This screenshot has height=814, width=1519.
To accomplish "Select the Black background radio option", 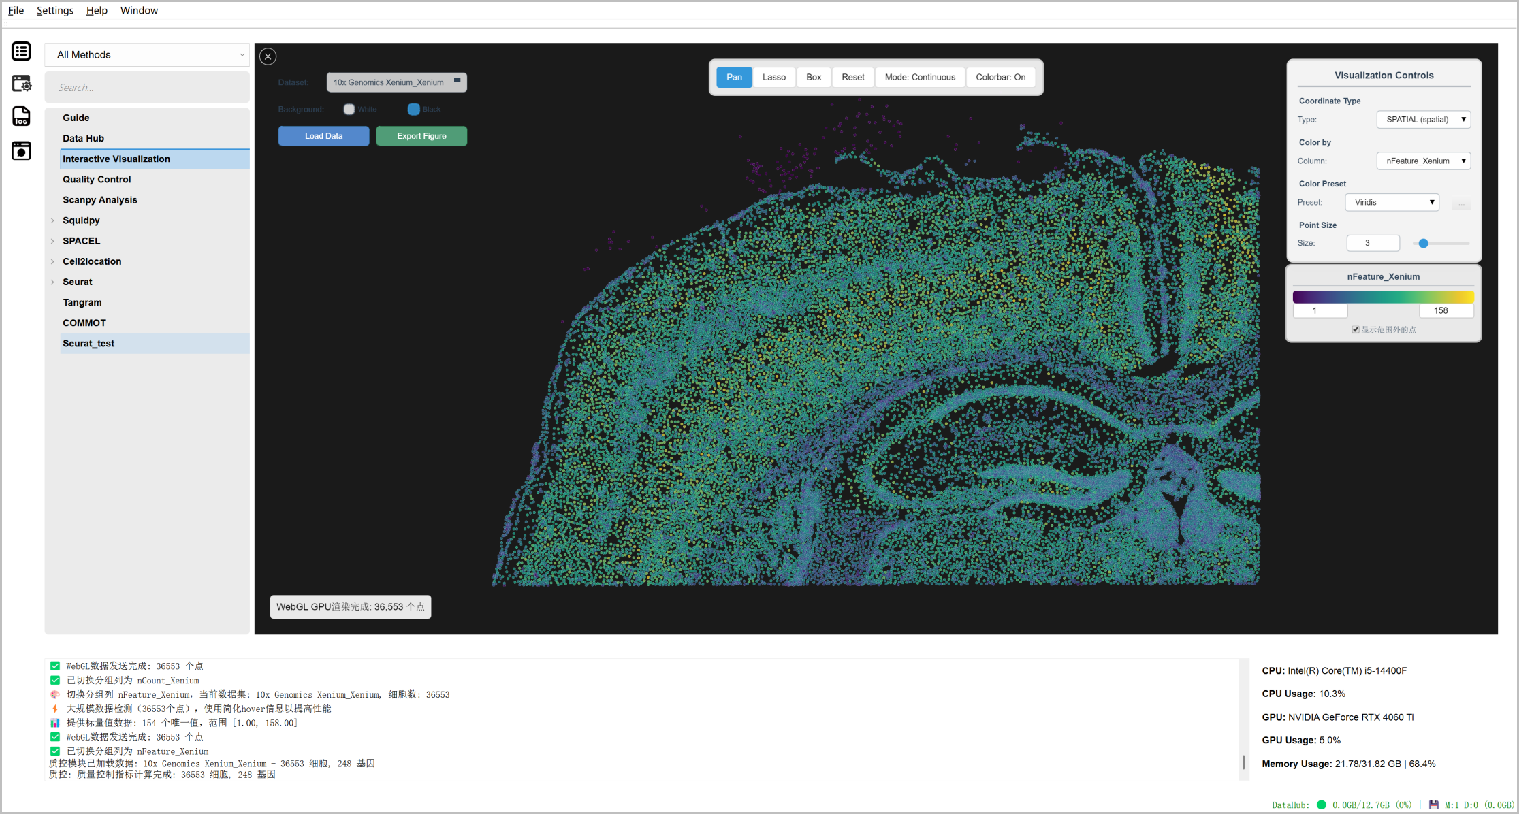I will pyautogui.click(x=413, y=109).
